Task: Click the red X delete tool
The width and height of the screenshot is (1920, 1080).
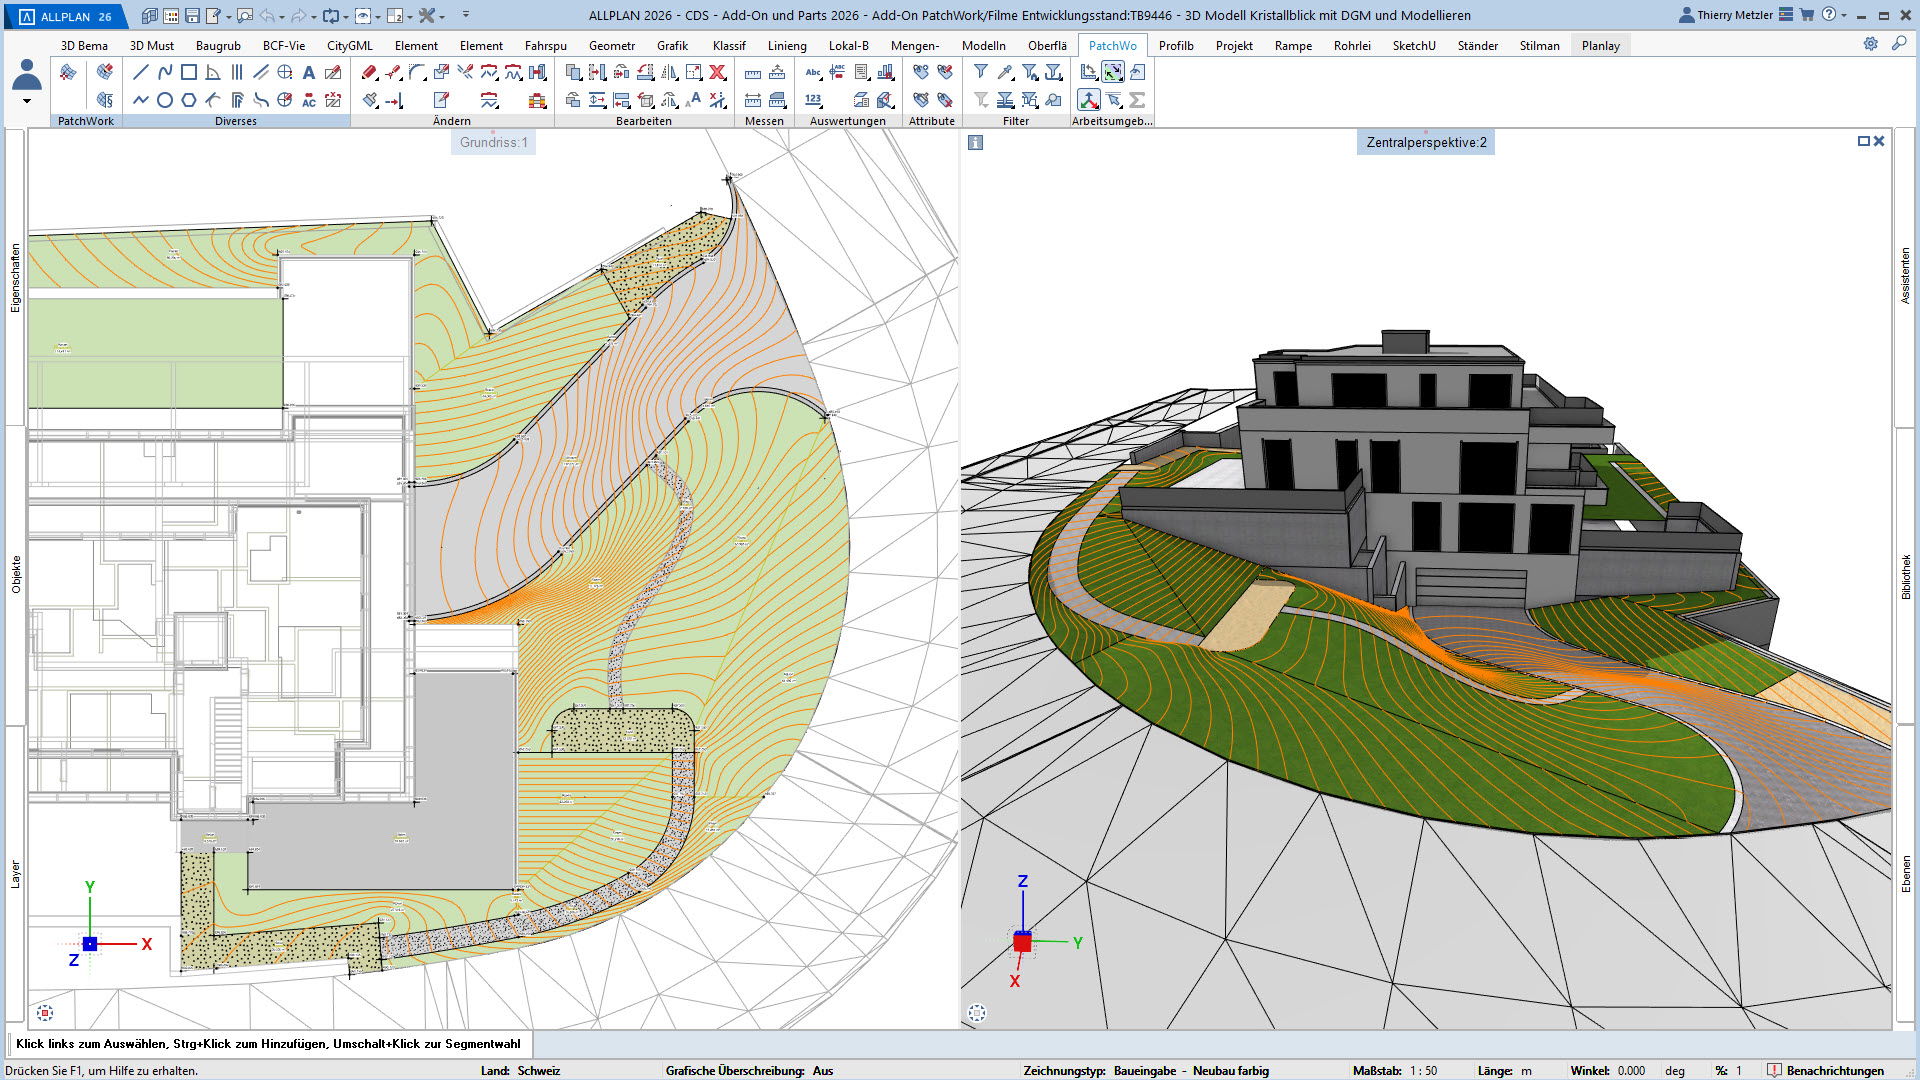Action: click(x=718, y=72)
